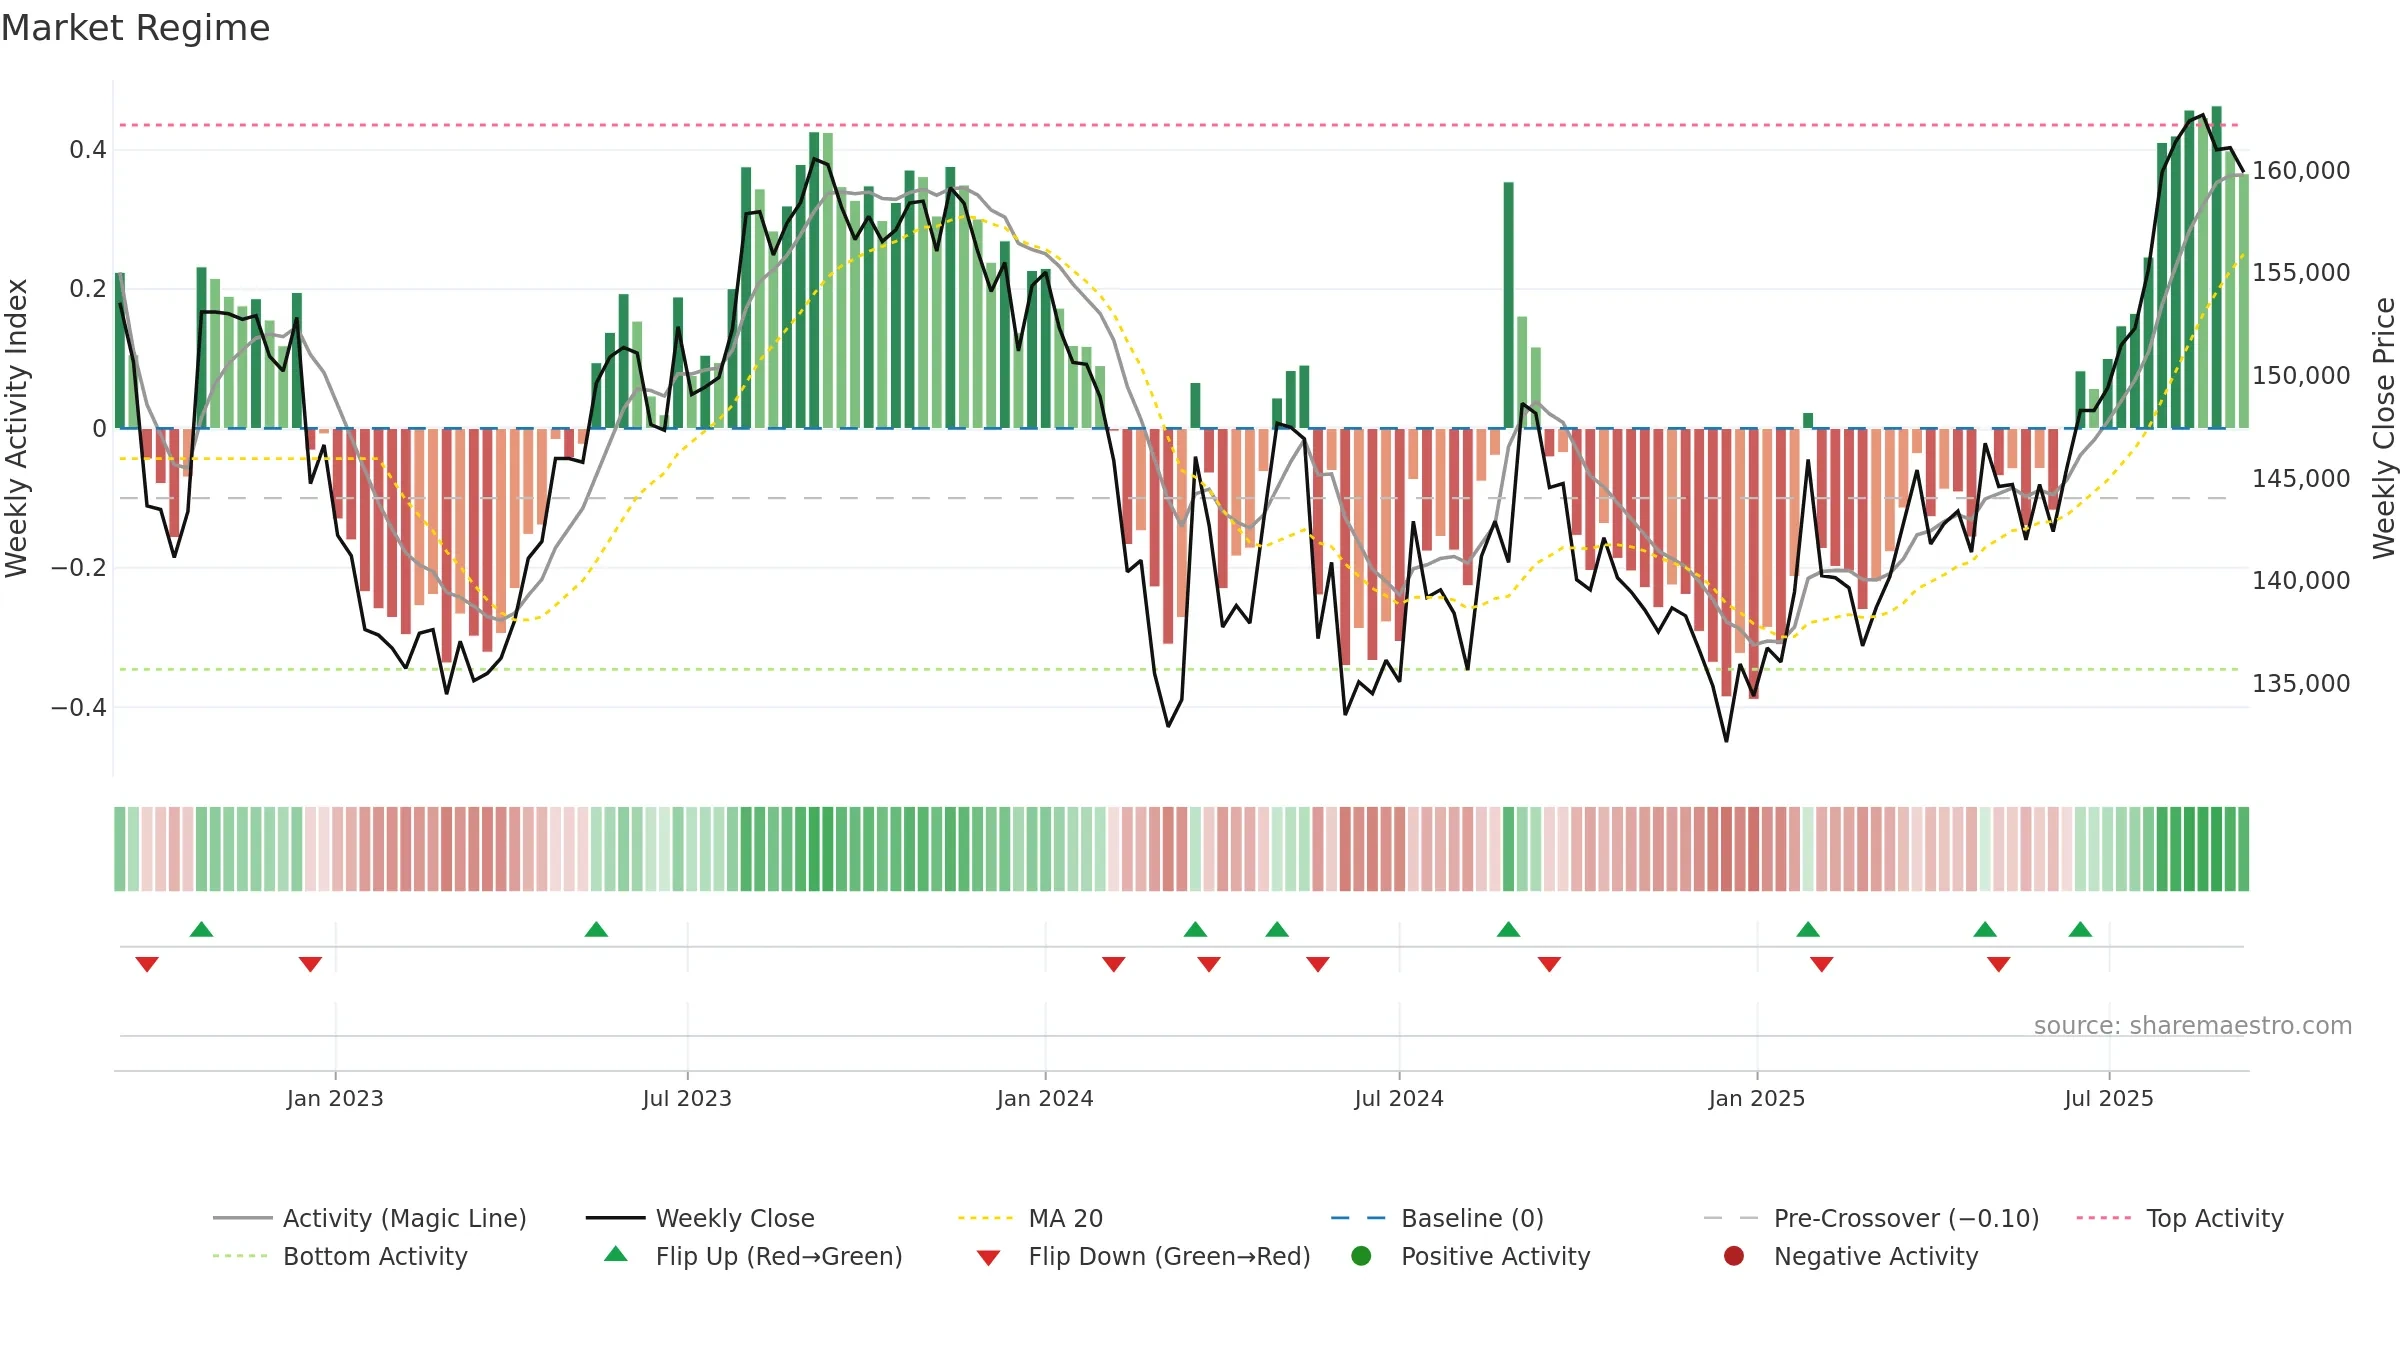
Task: Click the Baseline (0) legend entry
Action: coord(1438,1218)
